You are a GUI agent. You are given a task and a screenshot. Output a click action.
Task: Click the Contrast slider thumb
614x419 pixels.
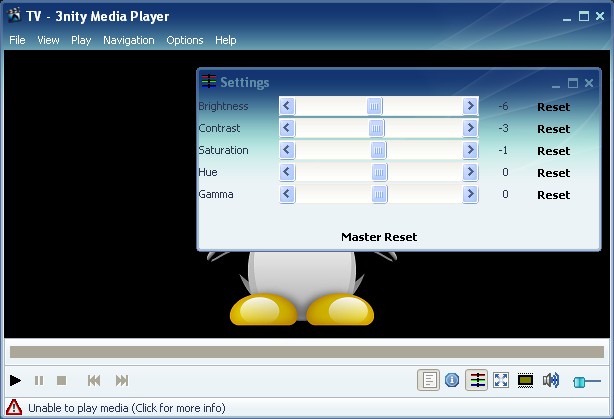coord(376,128)
